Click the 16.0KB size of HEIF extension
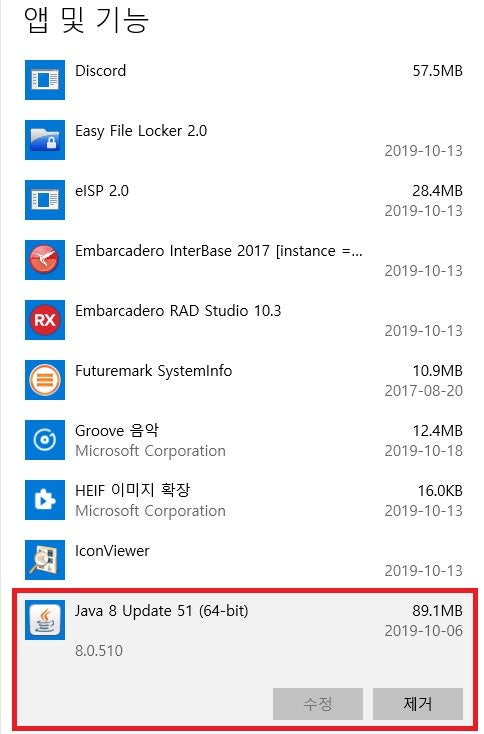The image size is (484, 734). (x=440, y=491)
